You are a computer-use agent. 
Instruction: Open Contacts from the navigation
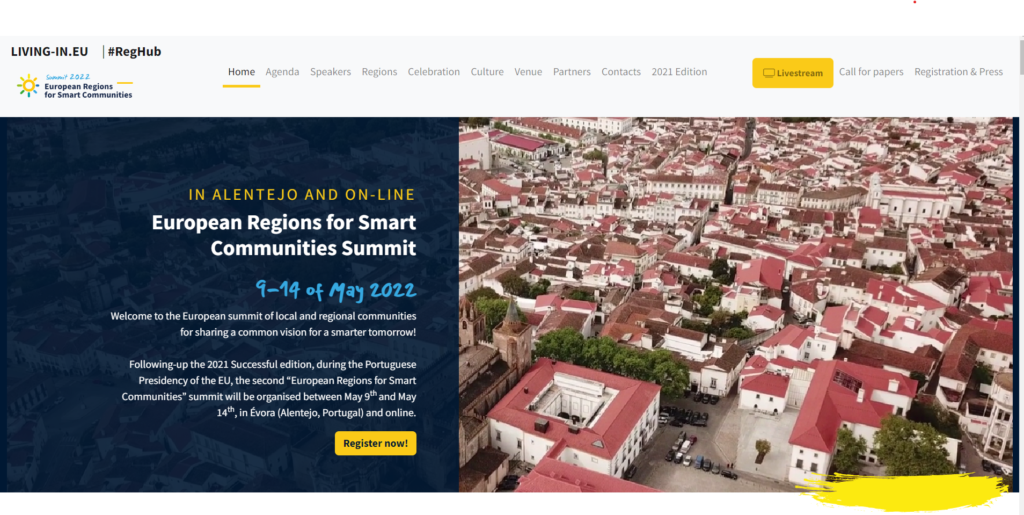point(621,72)
